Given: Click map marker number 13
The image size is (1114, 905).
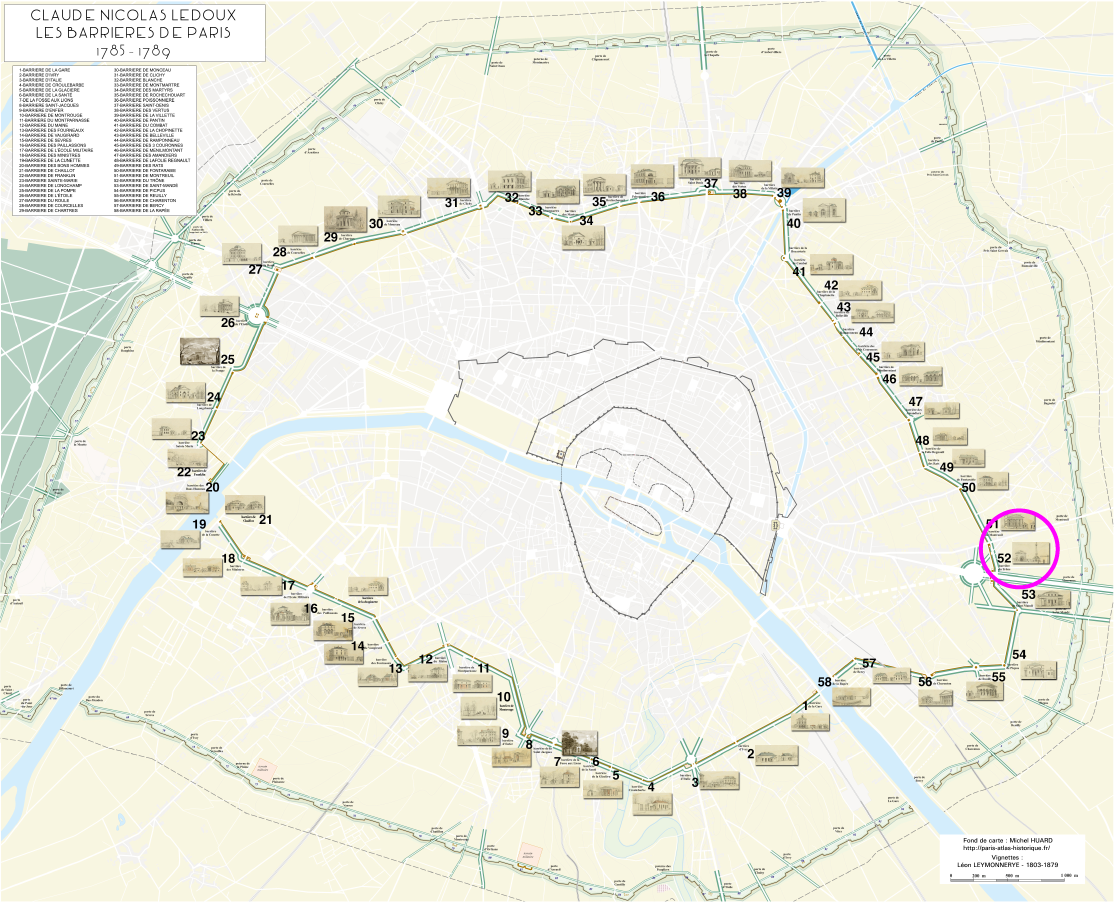Looking at the screenshot, I should (x=395, y=668).
